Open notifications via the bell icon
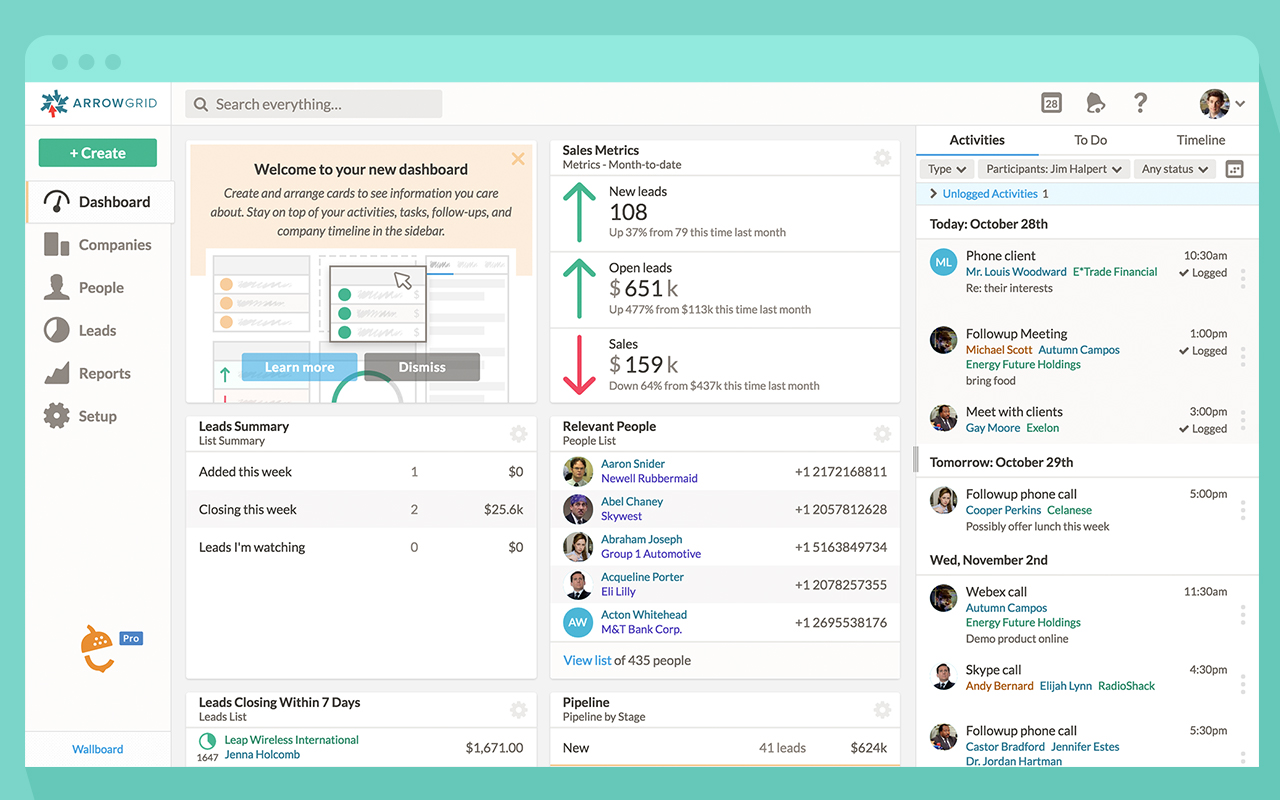 1095,103
